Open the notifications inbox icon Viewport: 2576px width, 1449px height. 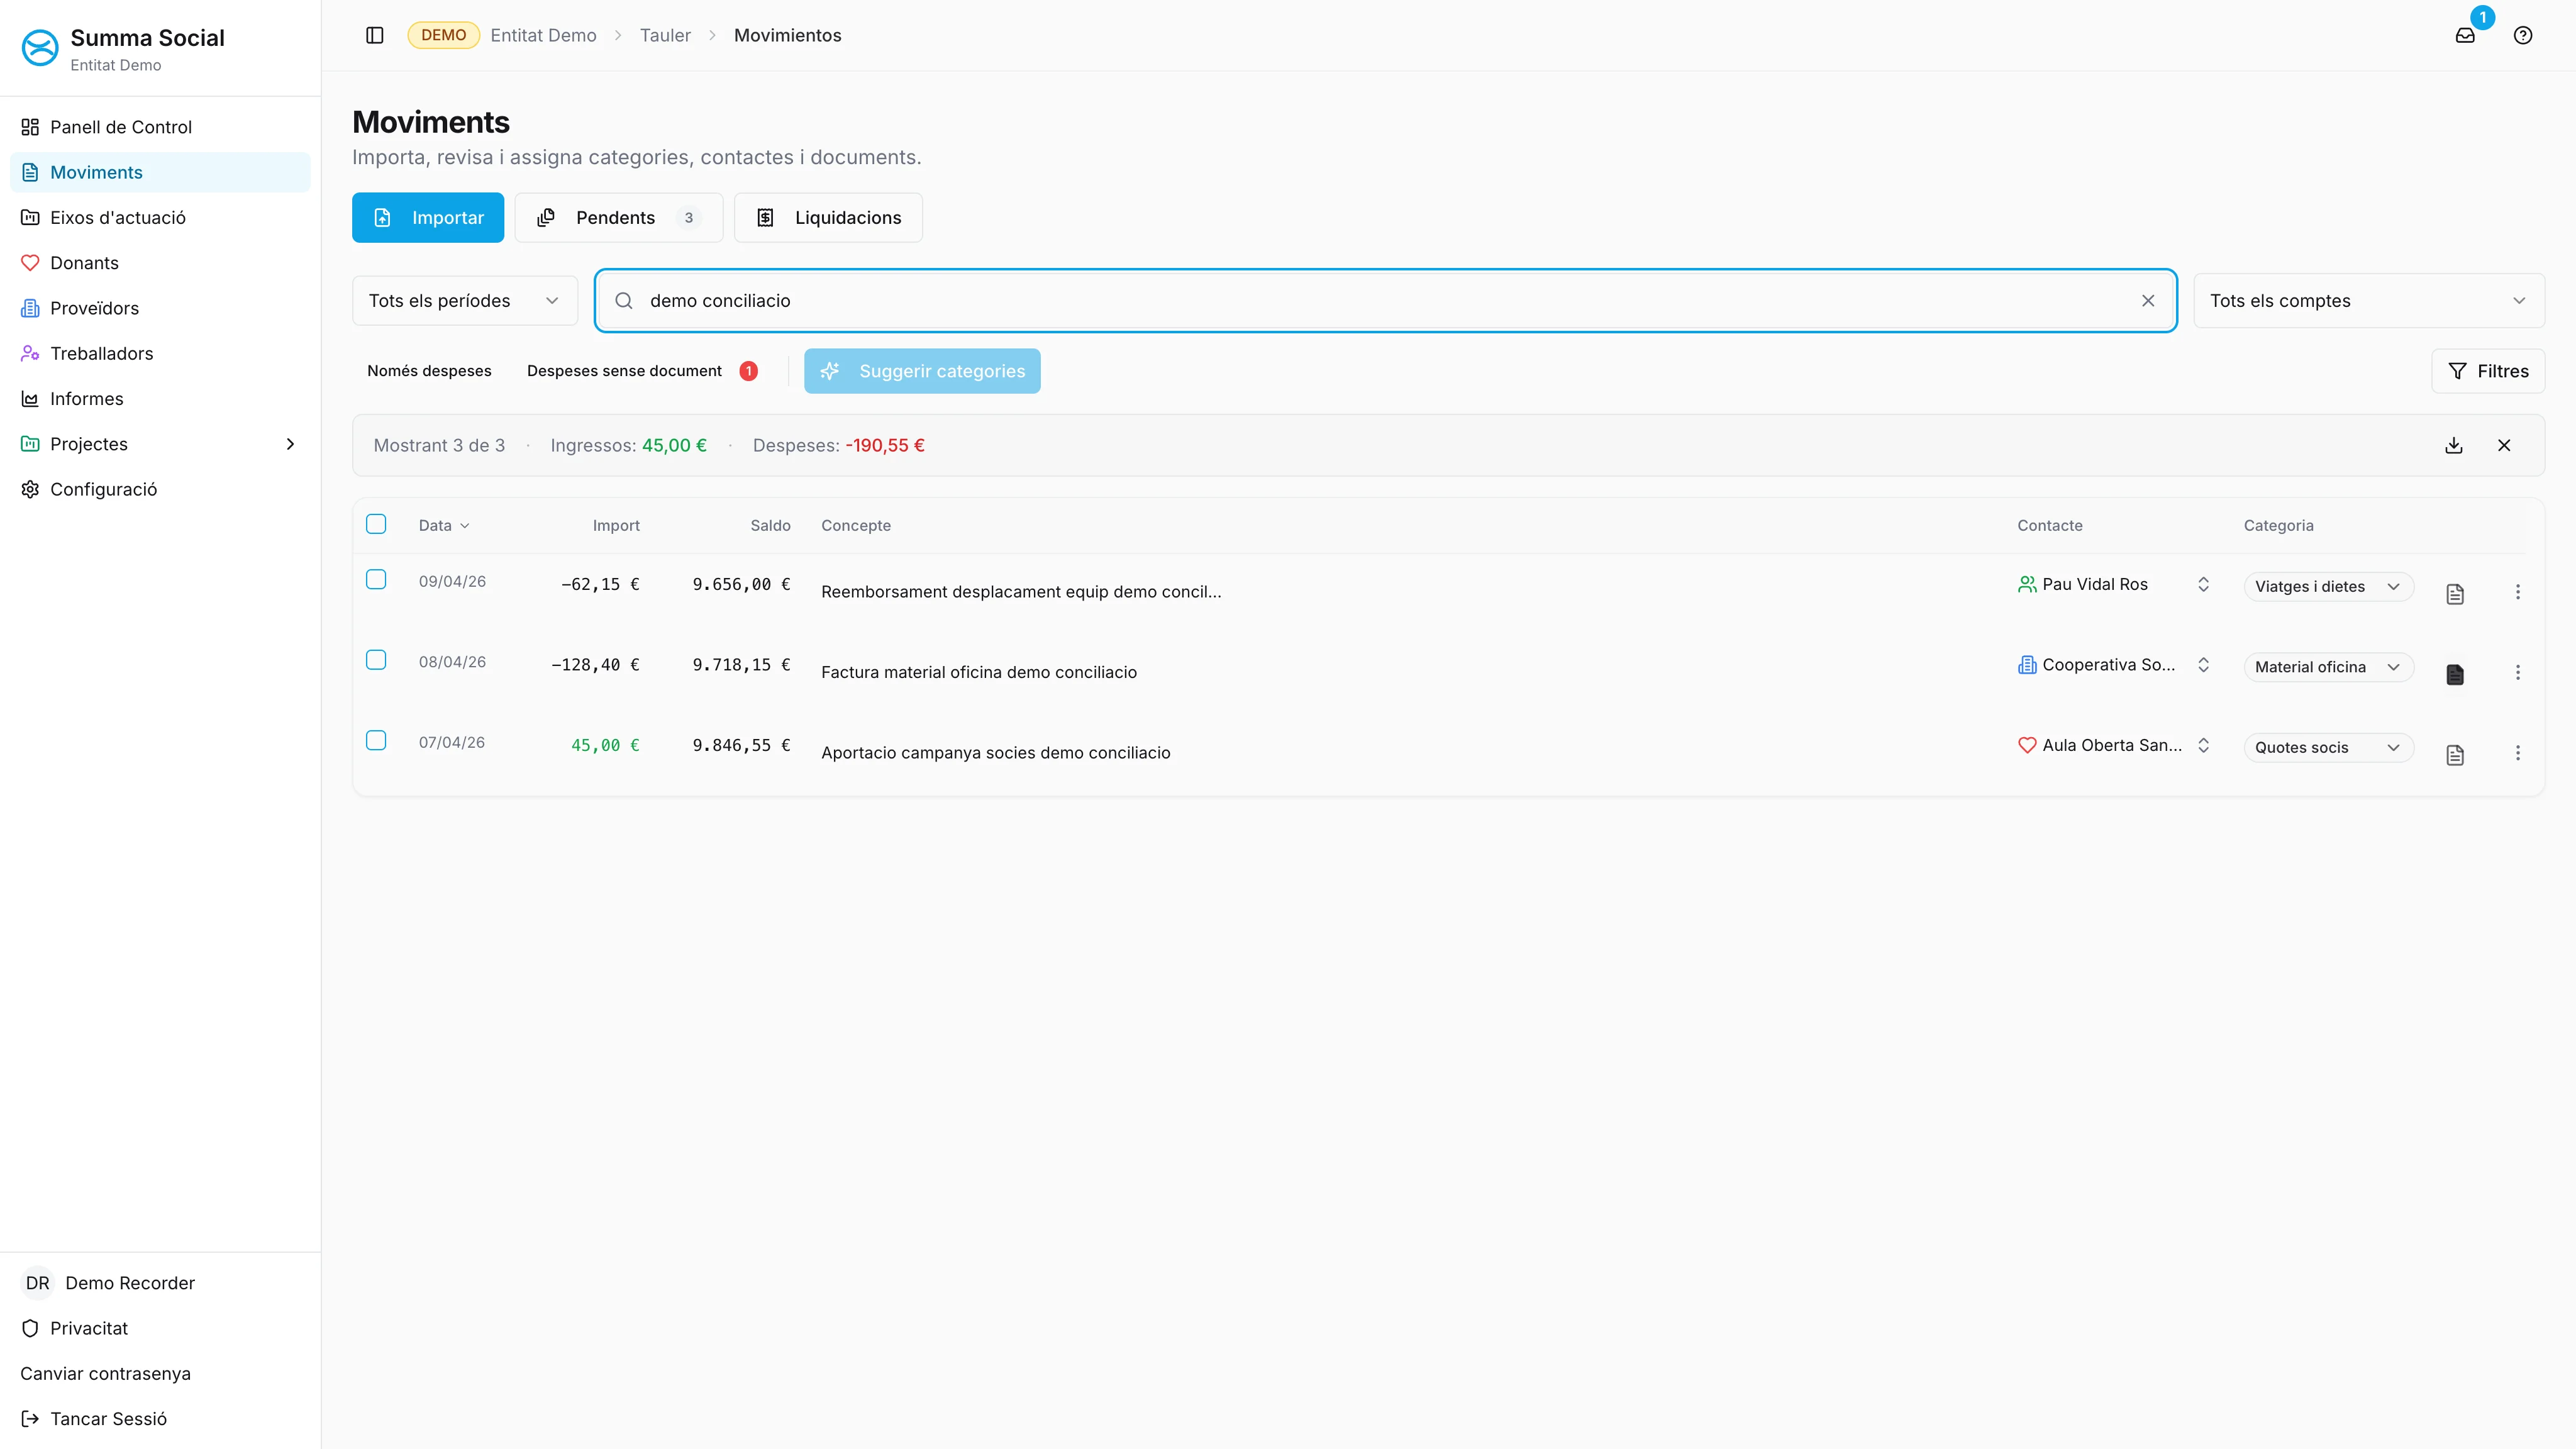(x=2465, y=35)
